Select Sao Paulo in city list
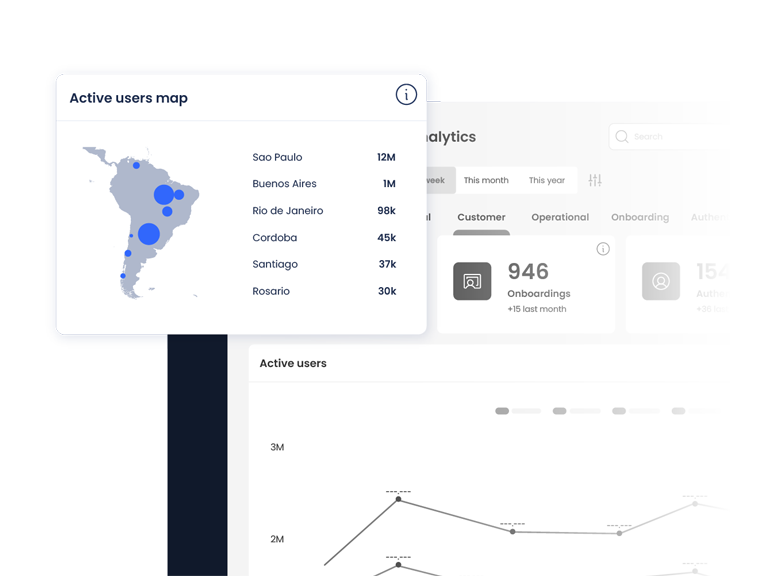The height and width of the screenshot is (576, 768). (277, 157)
